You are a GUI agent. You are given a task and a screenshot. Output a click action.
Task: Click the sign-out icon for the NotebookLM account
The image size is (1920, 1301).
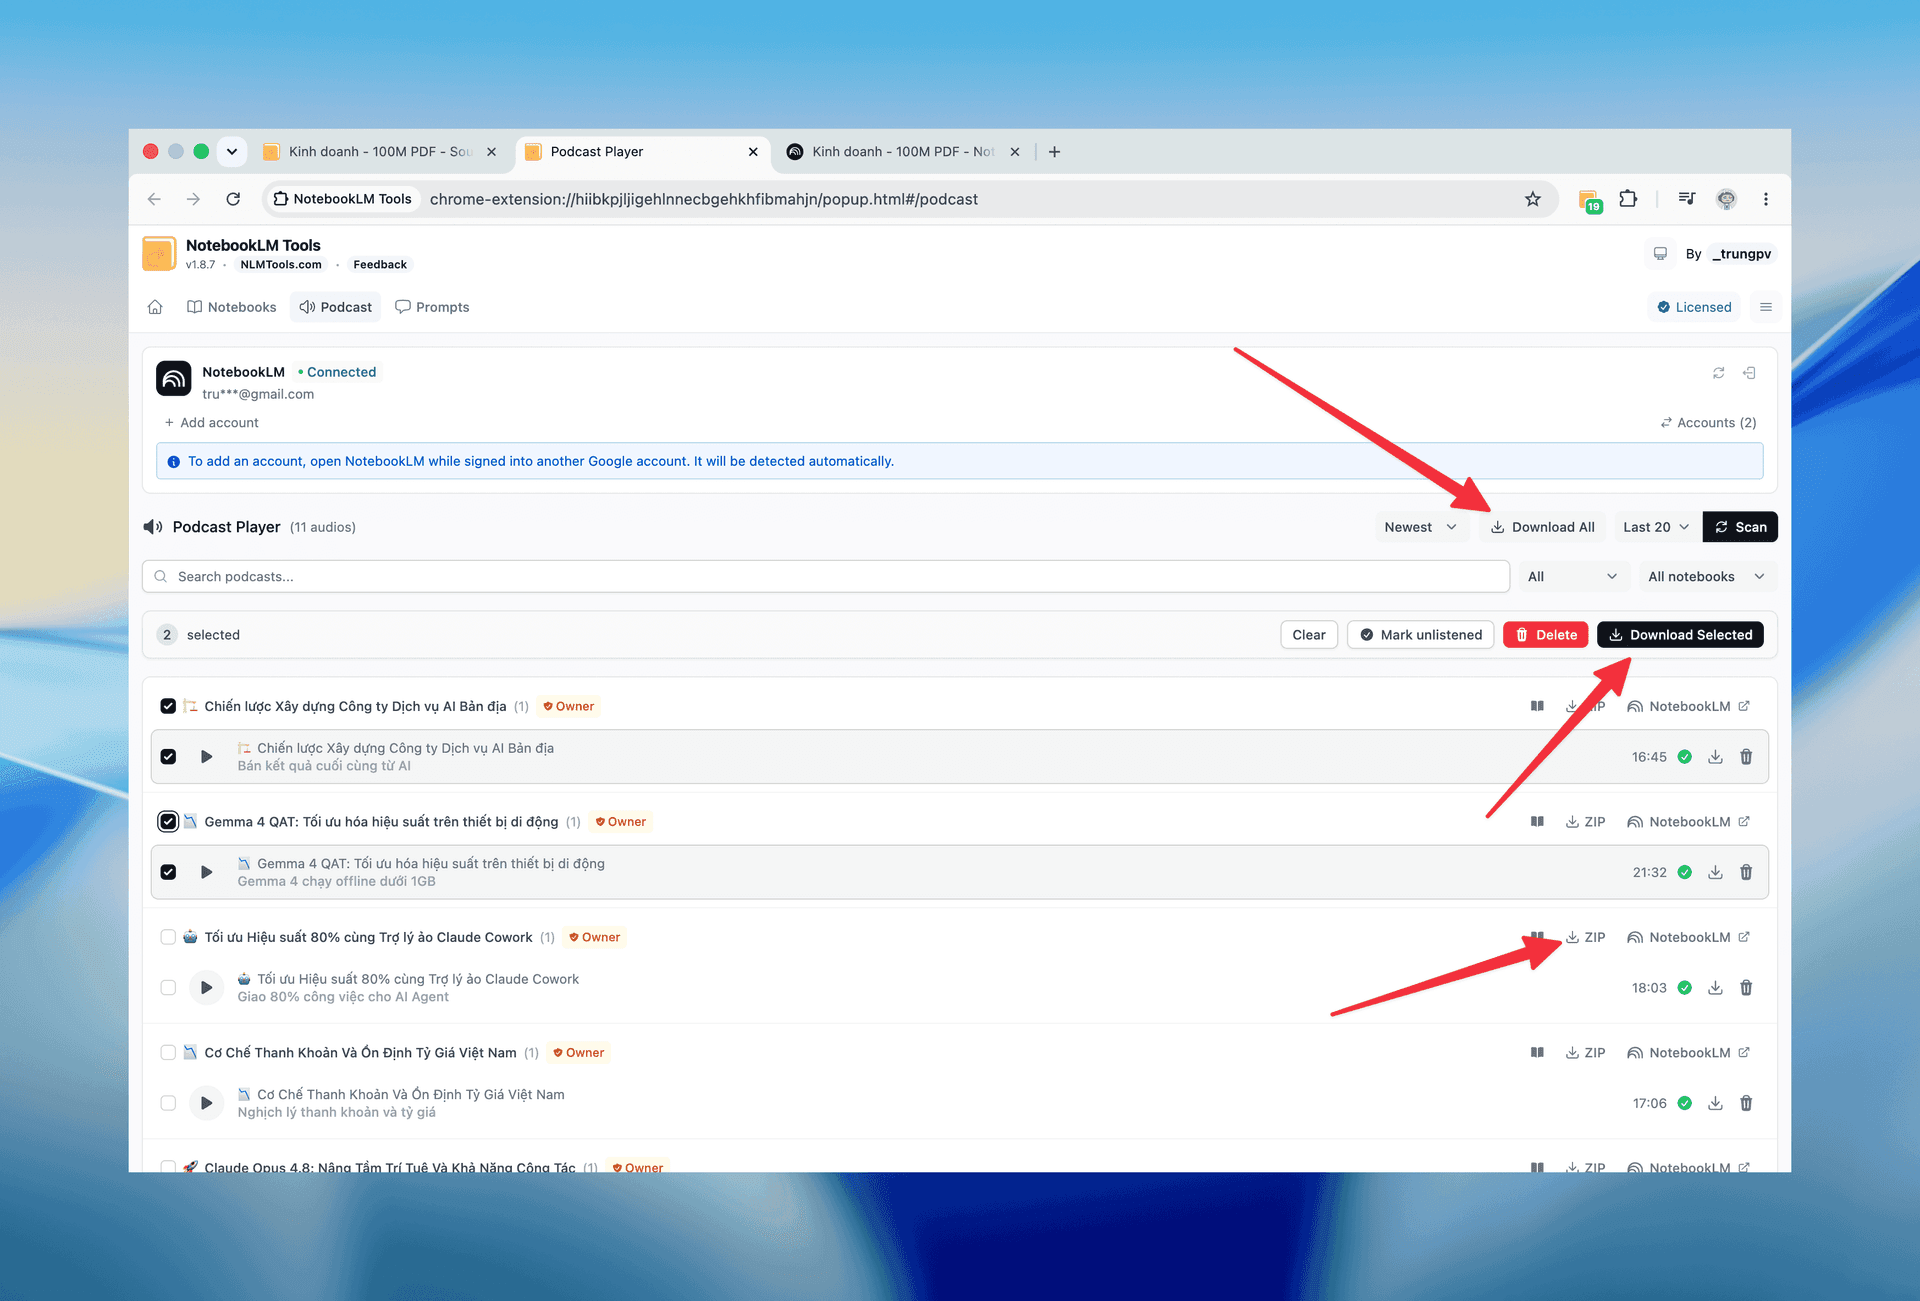pos(1749,373)
